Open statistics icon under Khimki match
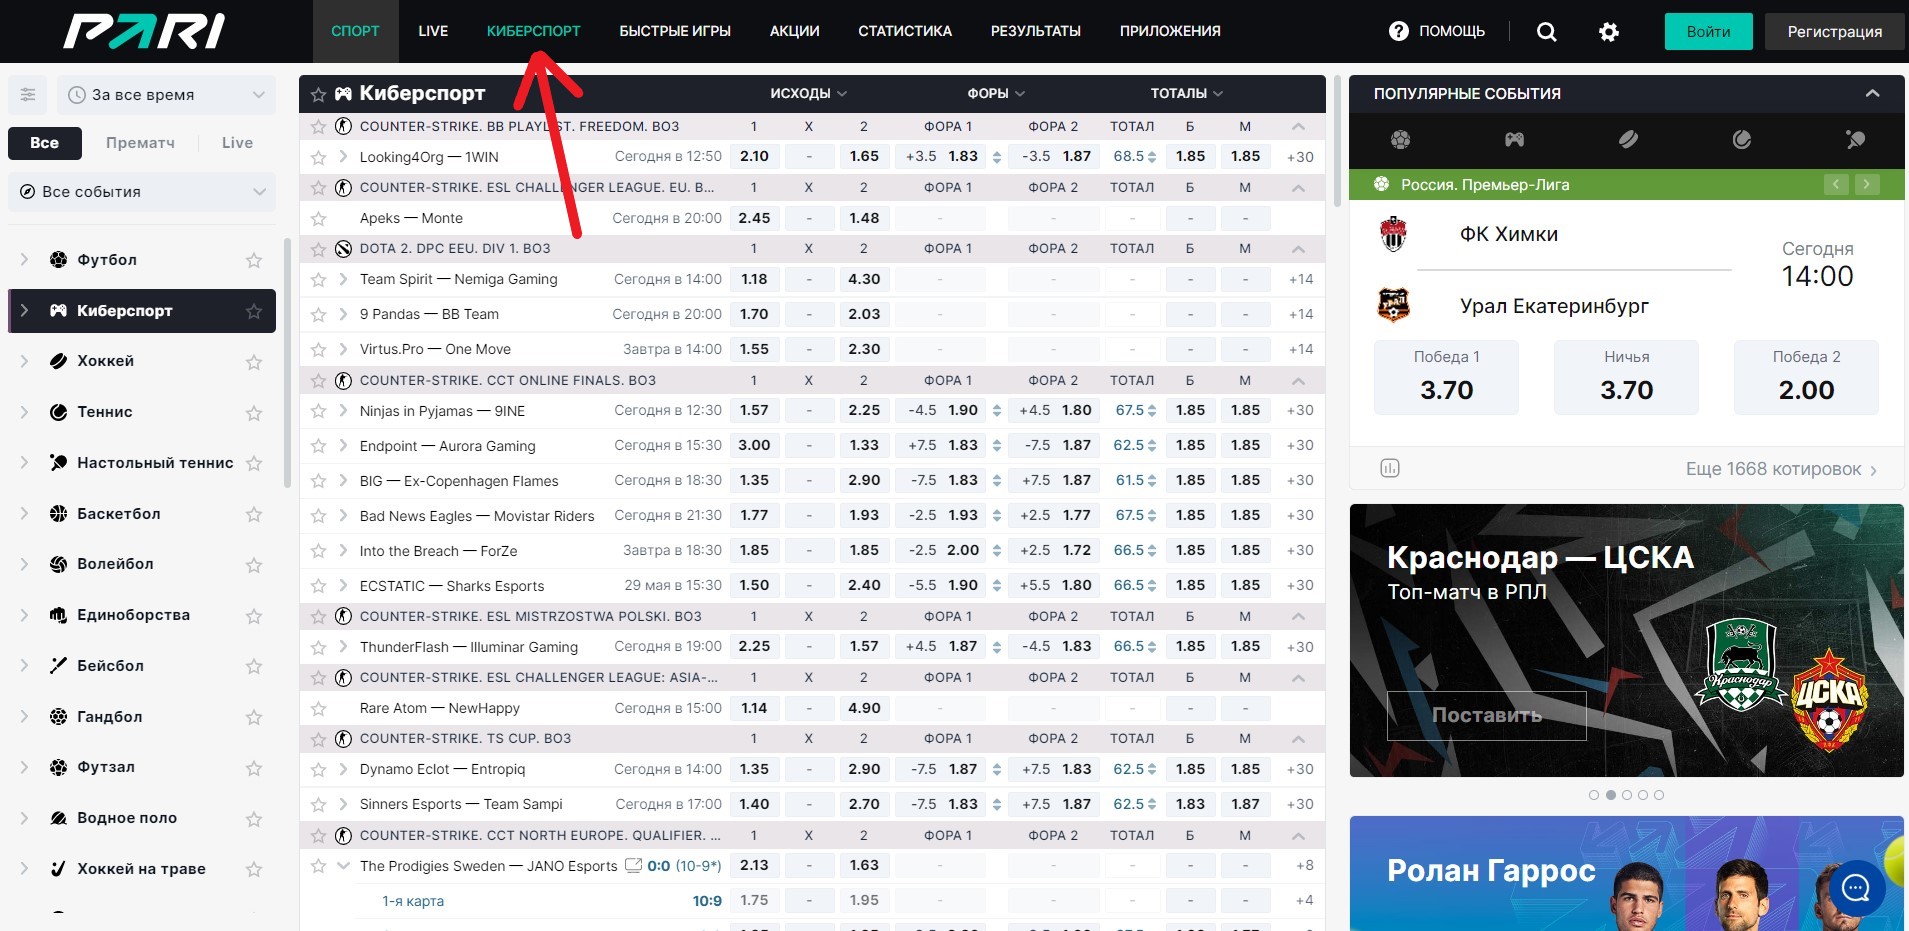This screenshot has height=931, width=1909. point(1390,468)
